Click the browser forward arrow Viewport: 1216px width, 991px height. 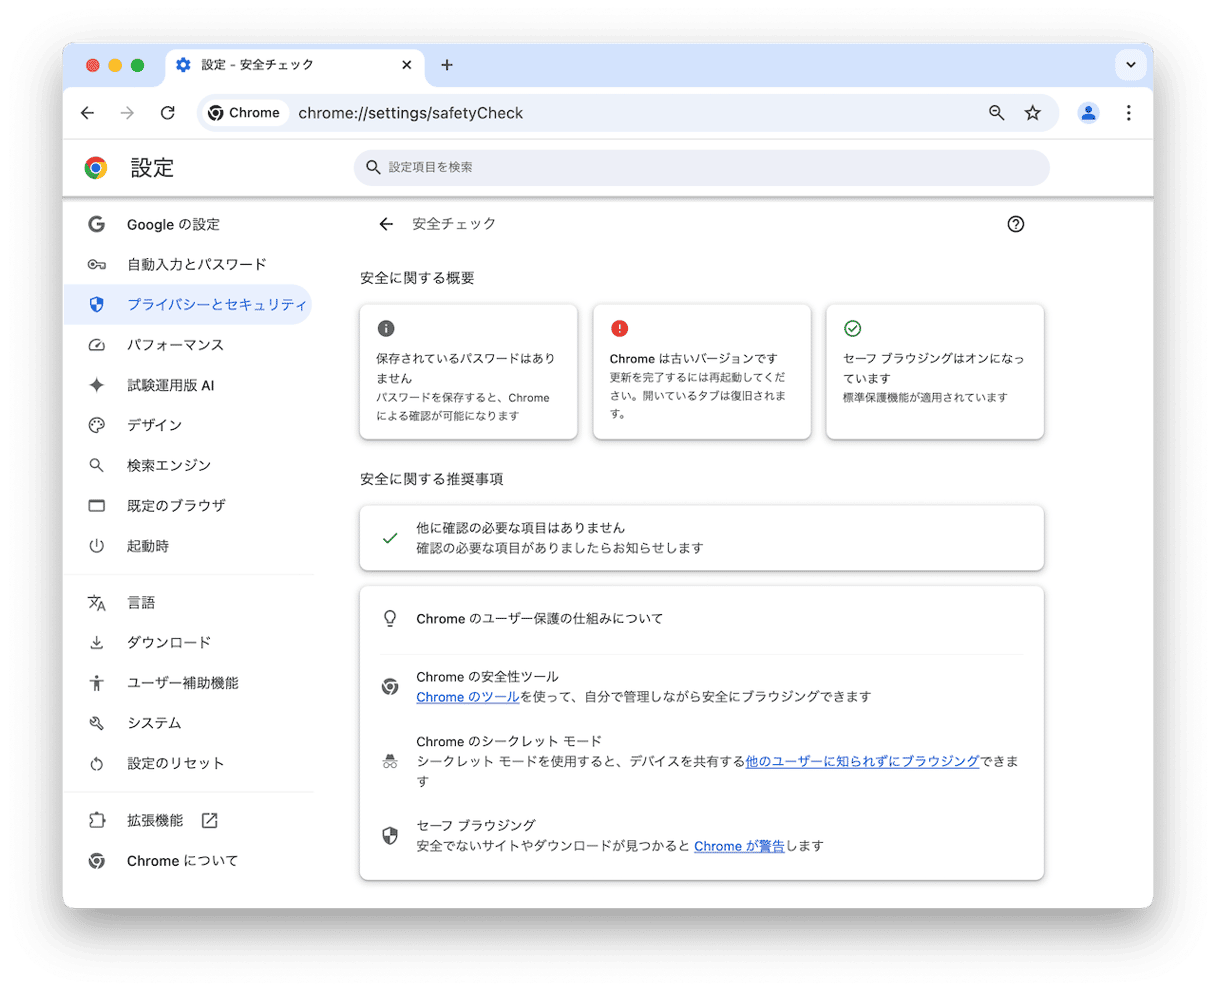(127, 113)
